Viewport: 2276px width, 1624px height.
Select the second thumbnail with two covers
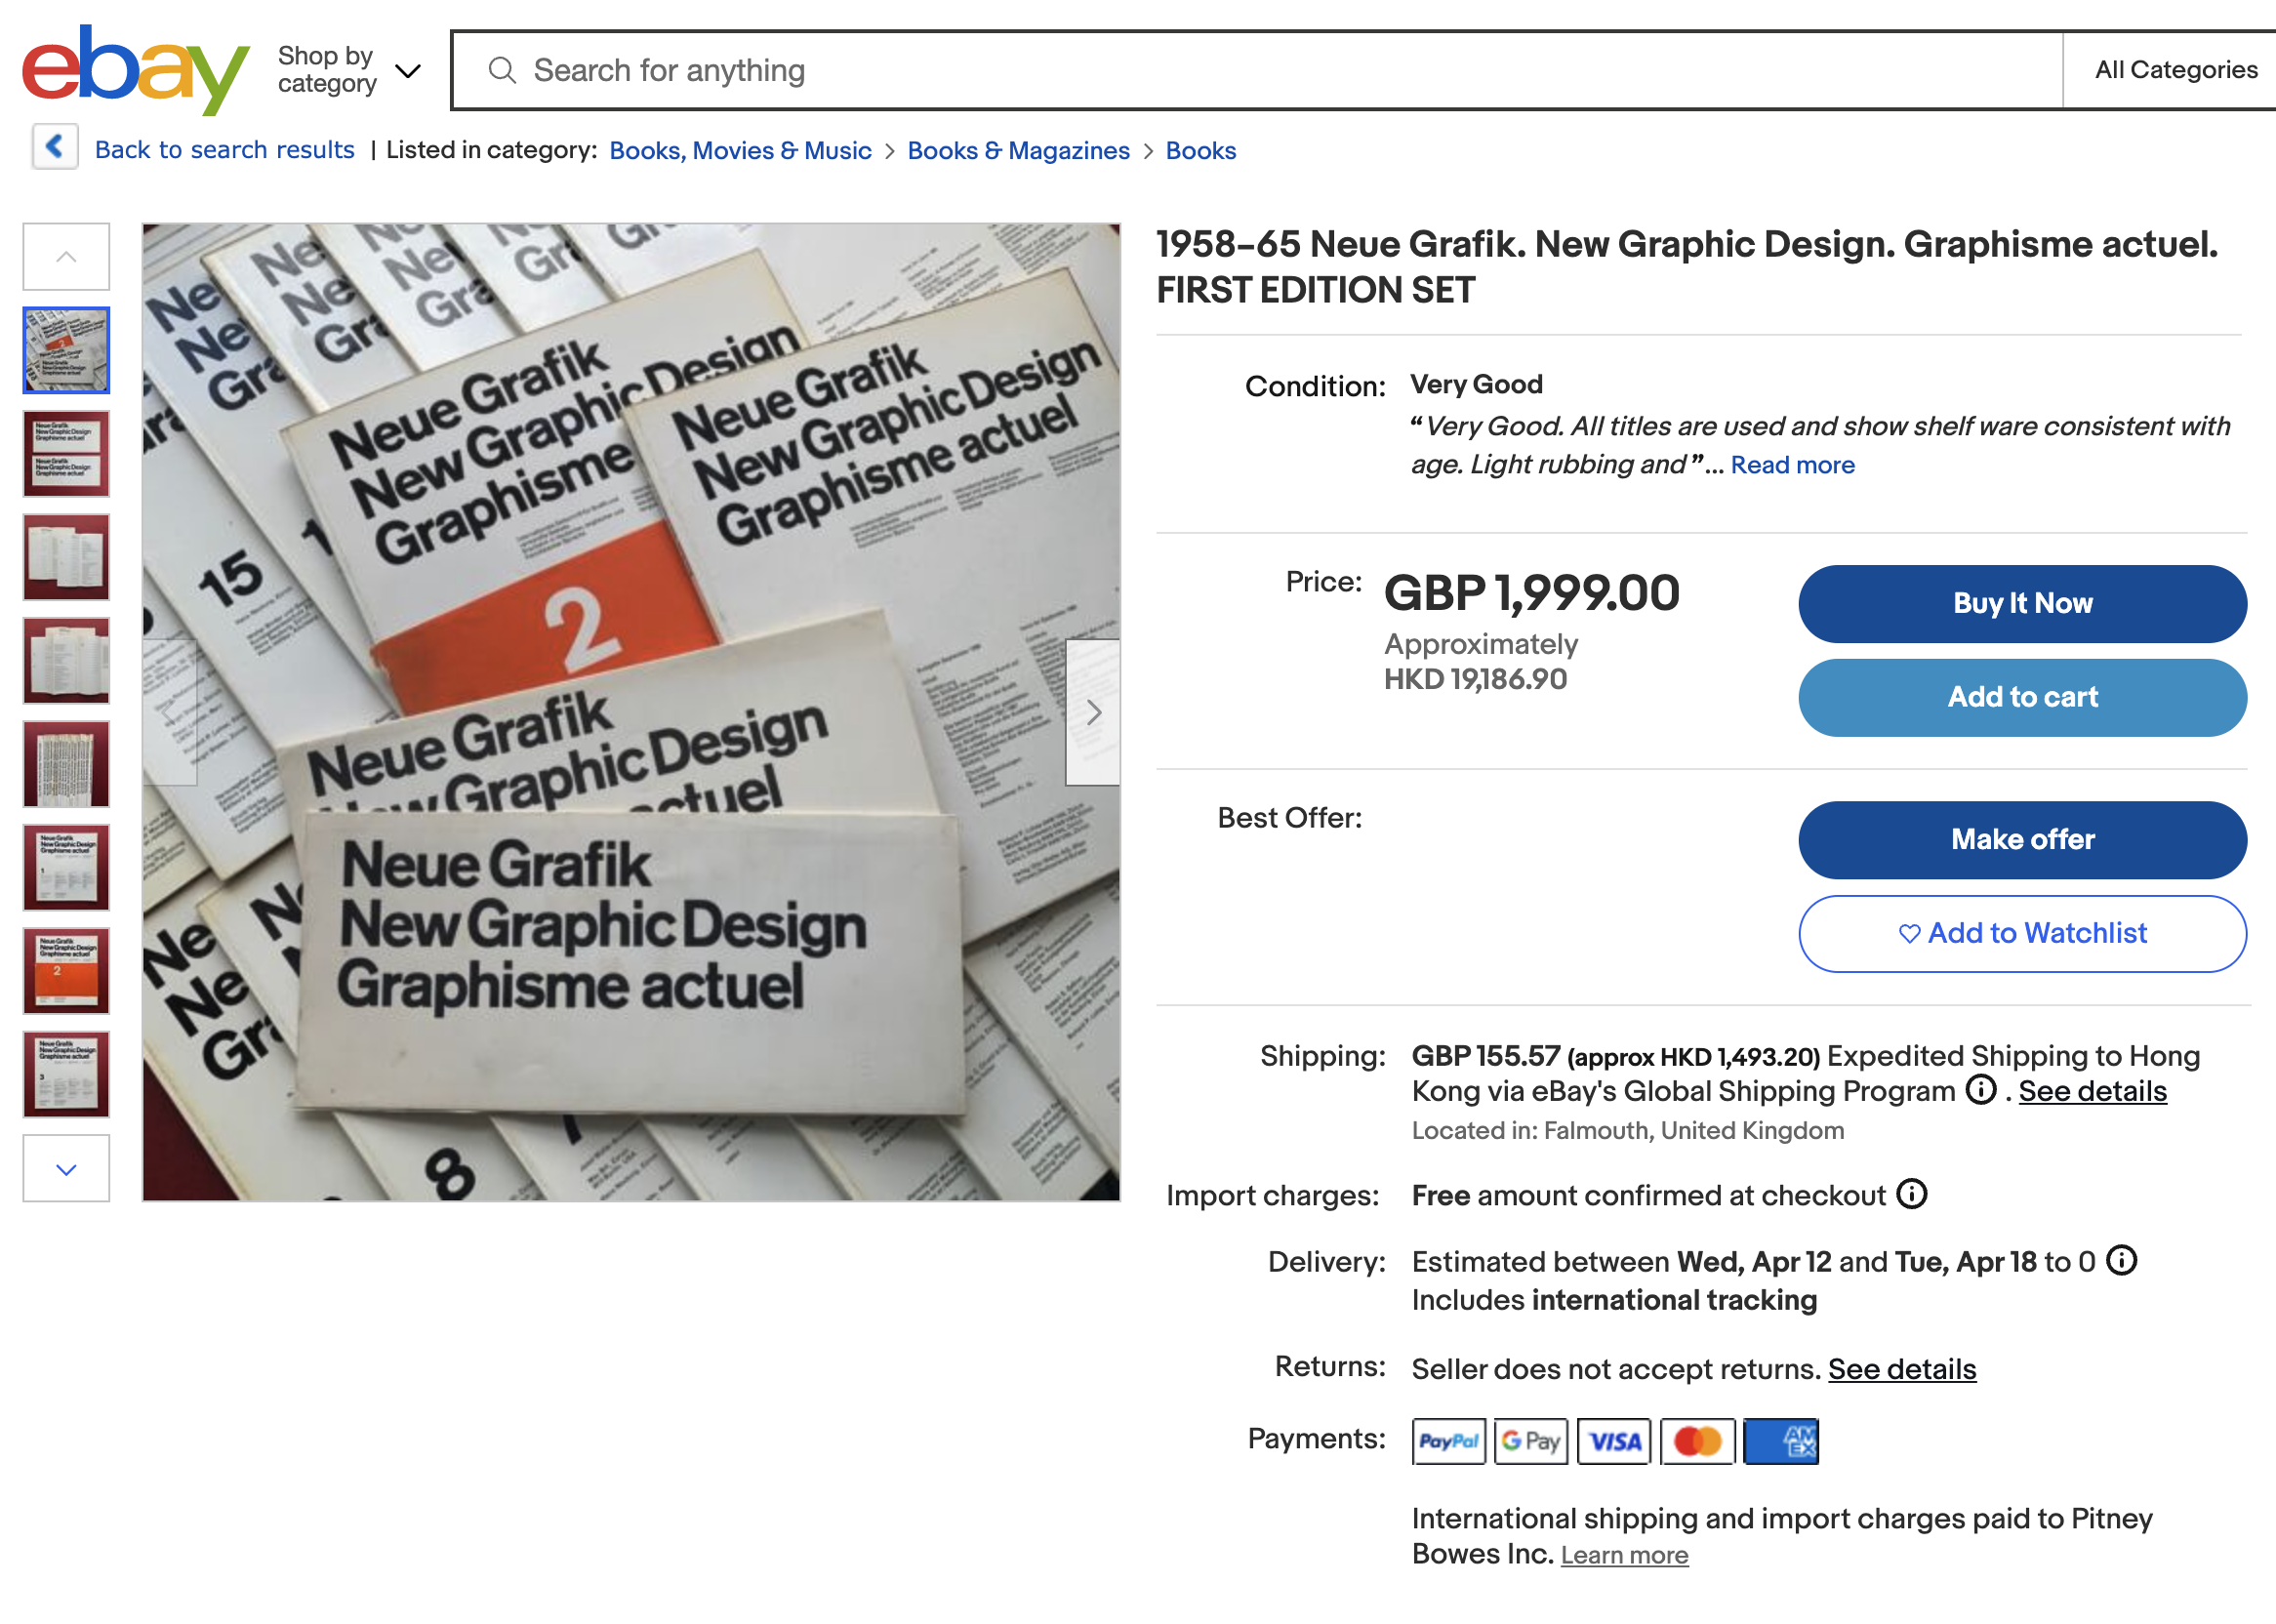pos(66,454)
